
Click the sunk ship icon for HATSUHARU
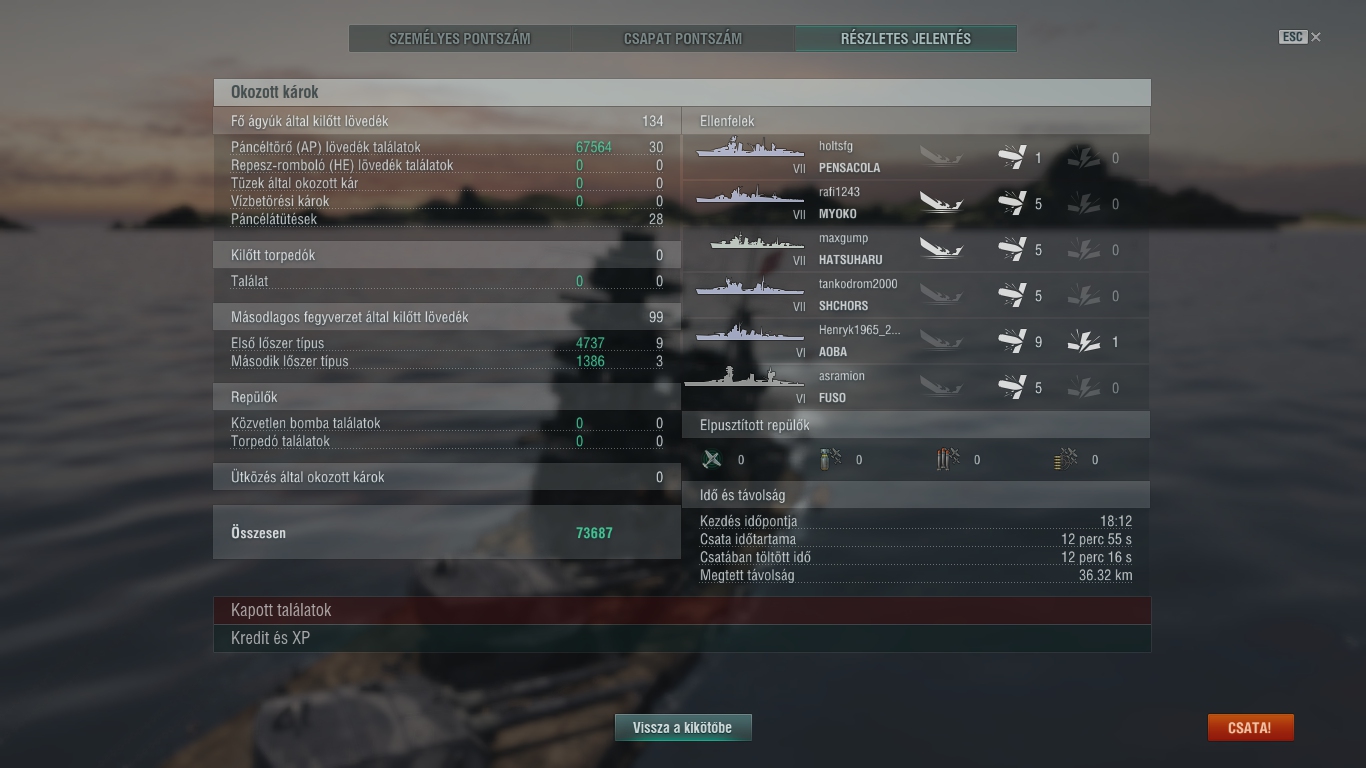tap(941, 249)
